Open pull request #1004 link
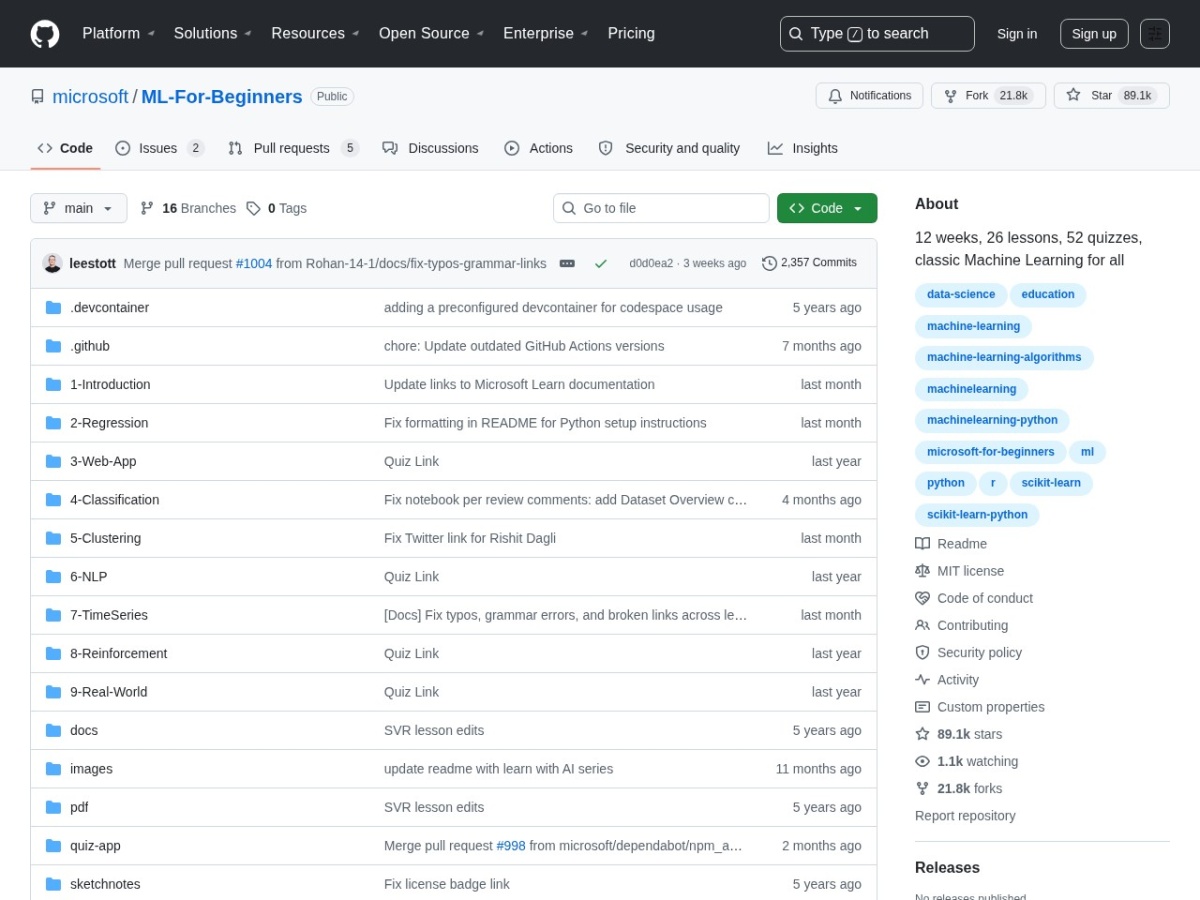Viewport: 1200px width, 900px height. tap(254, 263)
